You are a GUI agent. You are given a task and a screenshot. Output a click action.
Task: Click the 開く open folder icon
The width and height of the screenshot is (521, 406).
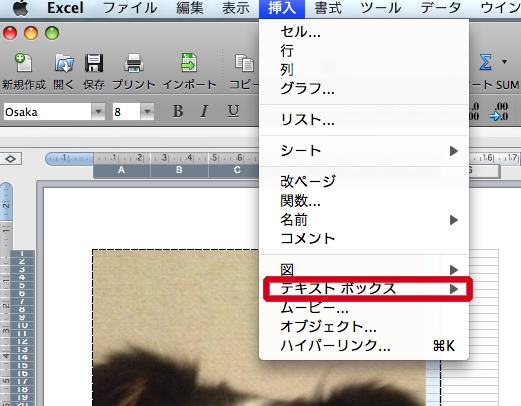coord(64,63)
